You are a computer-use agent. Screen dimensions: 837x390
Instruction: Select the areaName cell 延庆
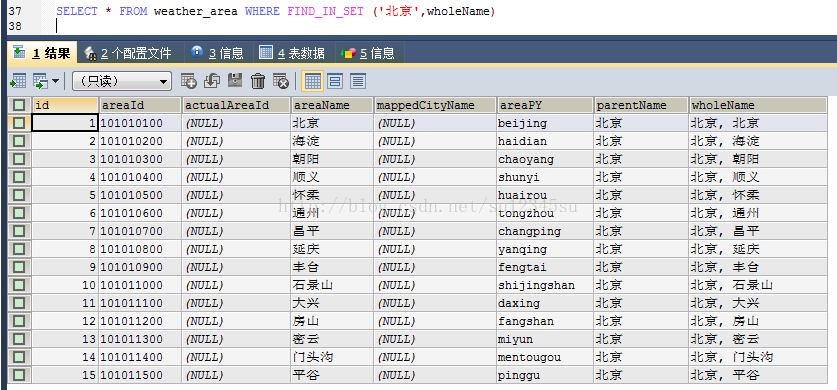(x=332, y=249)
